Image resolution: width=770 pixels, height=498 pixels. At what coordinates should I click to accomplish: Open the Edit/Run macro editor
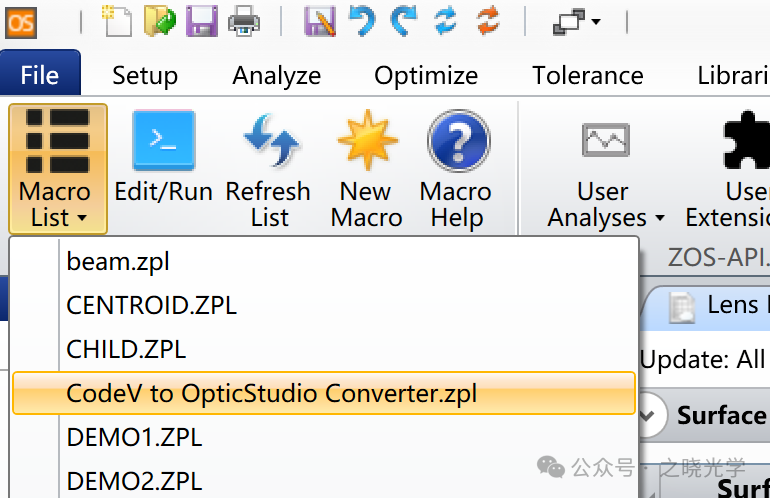pyautogui.click(x=164, y=168)
